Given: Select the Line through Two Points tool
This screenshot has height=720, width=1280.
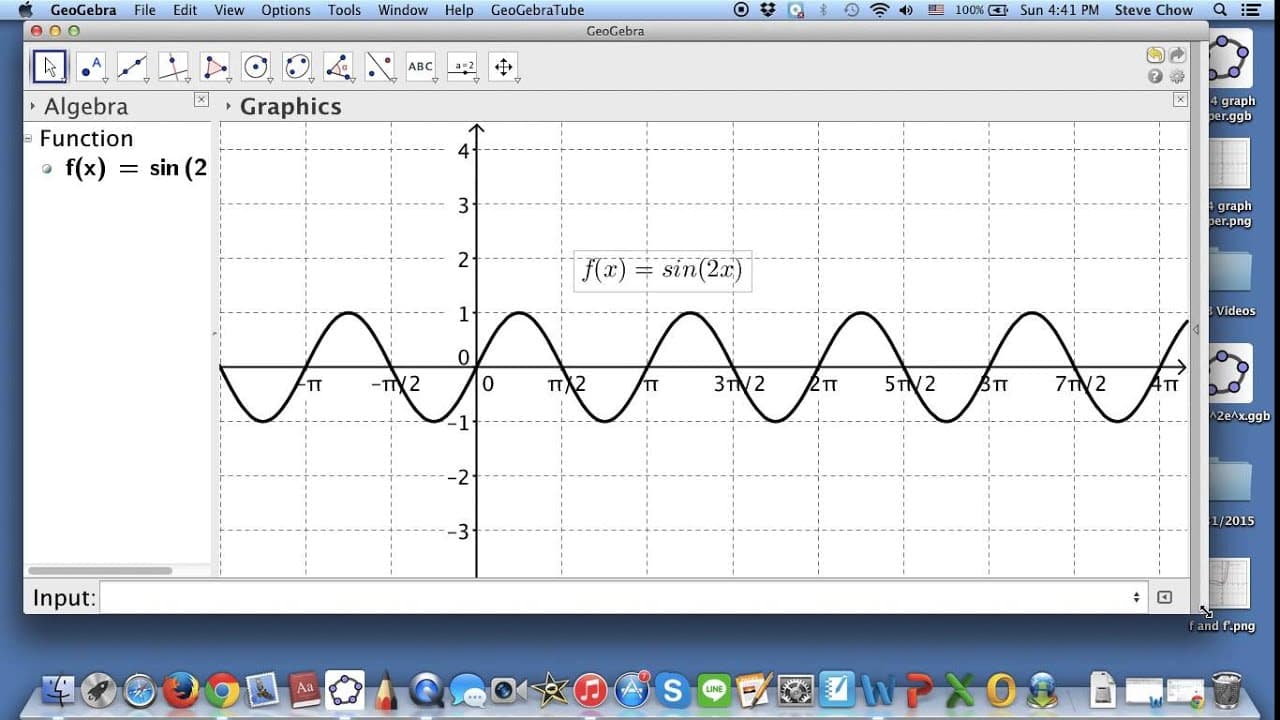Looking at the screenshot, I should tap(132, 67).
